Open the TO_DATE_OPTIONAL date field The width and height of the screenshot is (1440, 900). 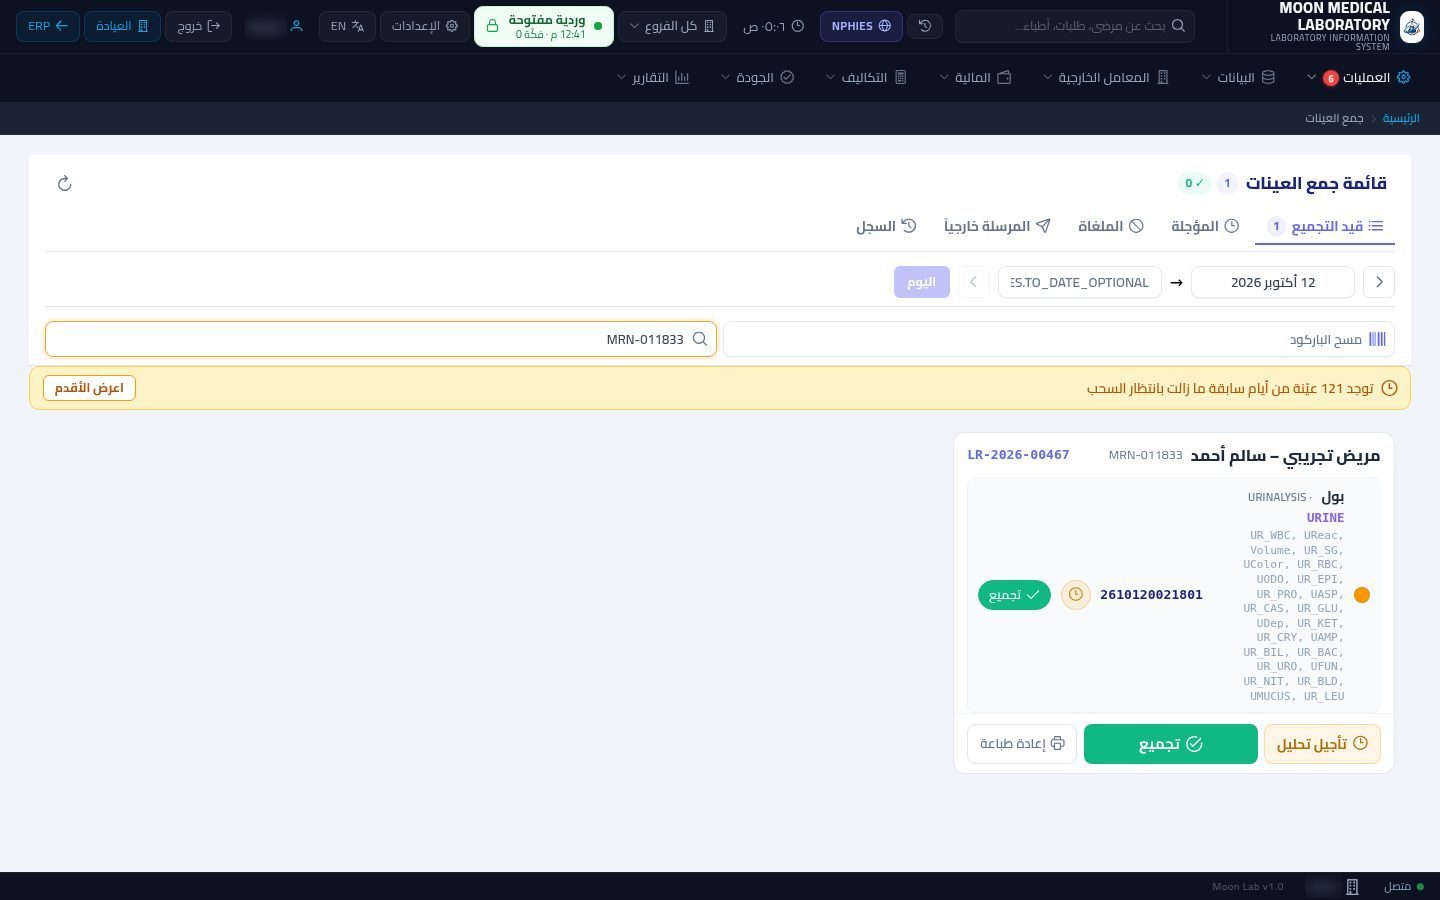pos(1080,282)
